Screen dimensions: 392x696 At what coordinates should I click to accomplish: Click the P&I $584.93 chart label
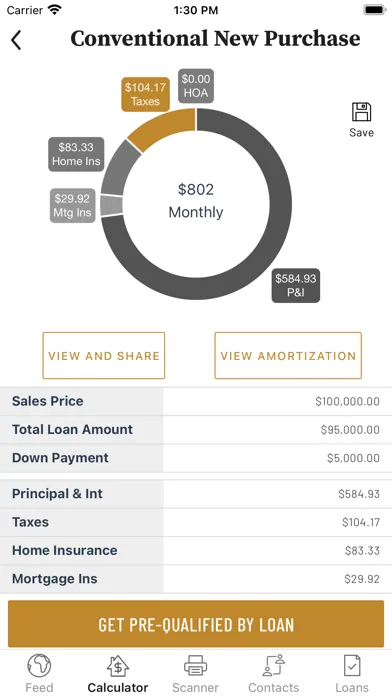pos(296,286)
